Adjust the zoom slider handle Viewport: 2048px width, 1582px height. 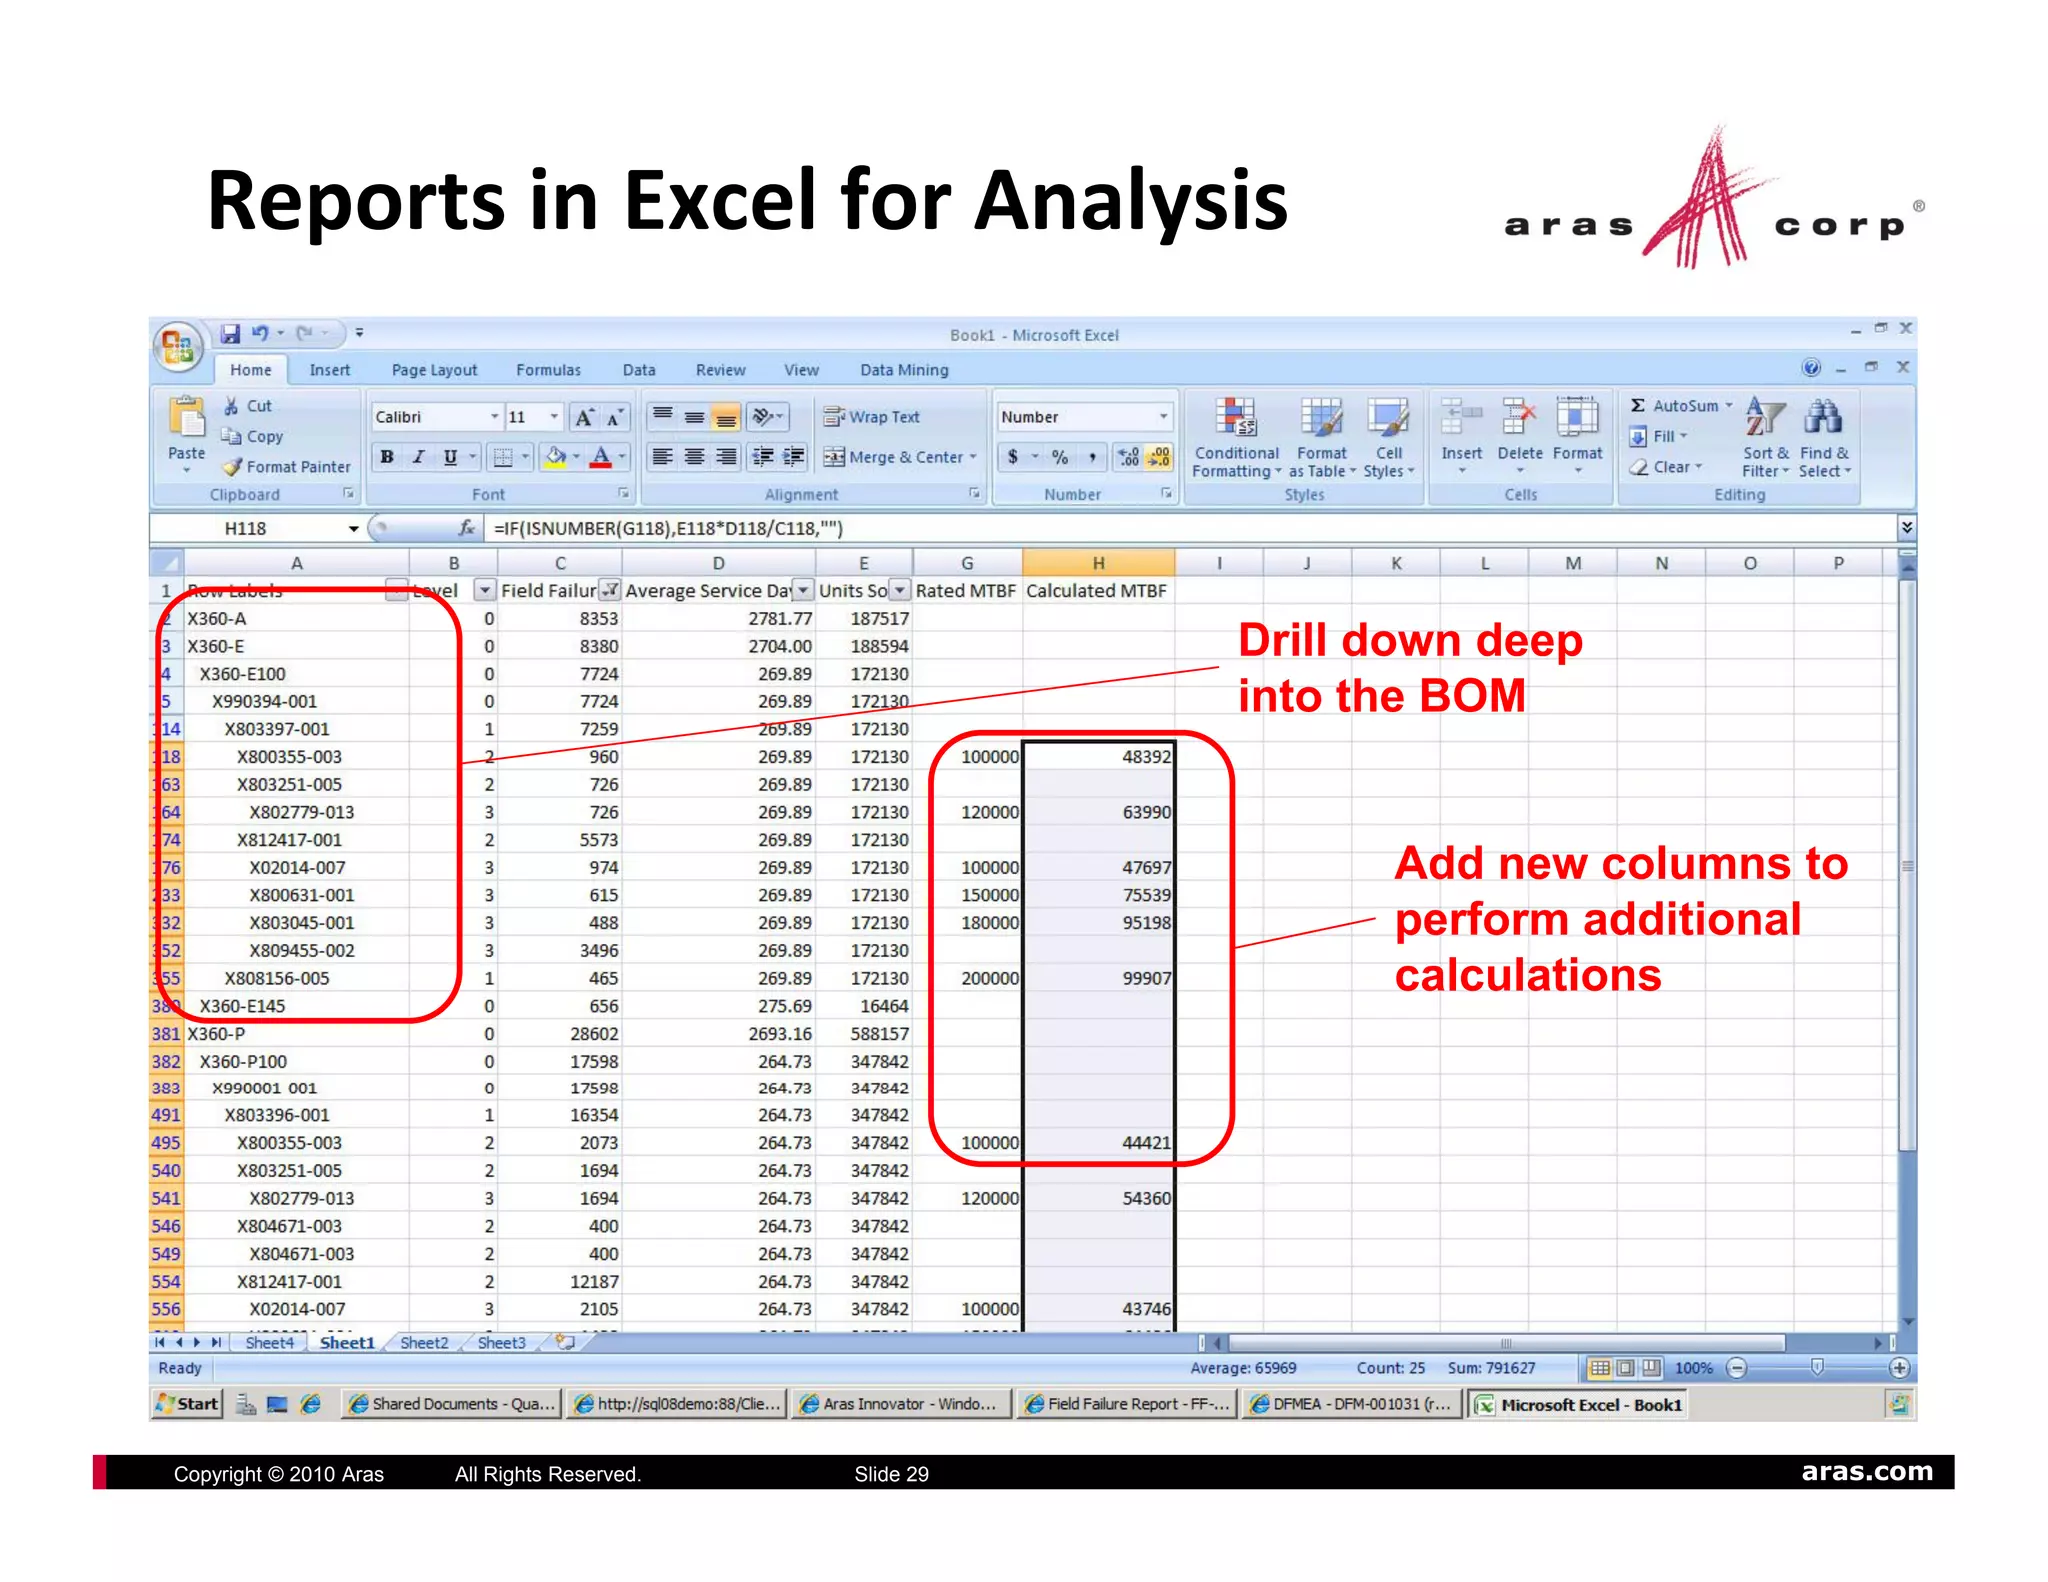(x=1817, y=1367)
